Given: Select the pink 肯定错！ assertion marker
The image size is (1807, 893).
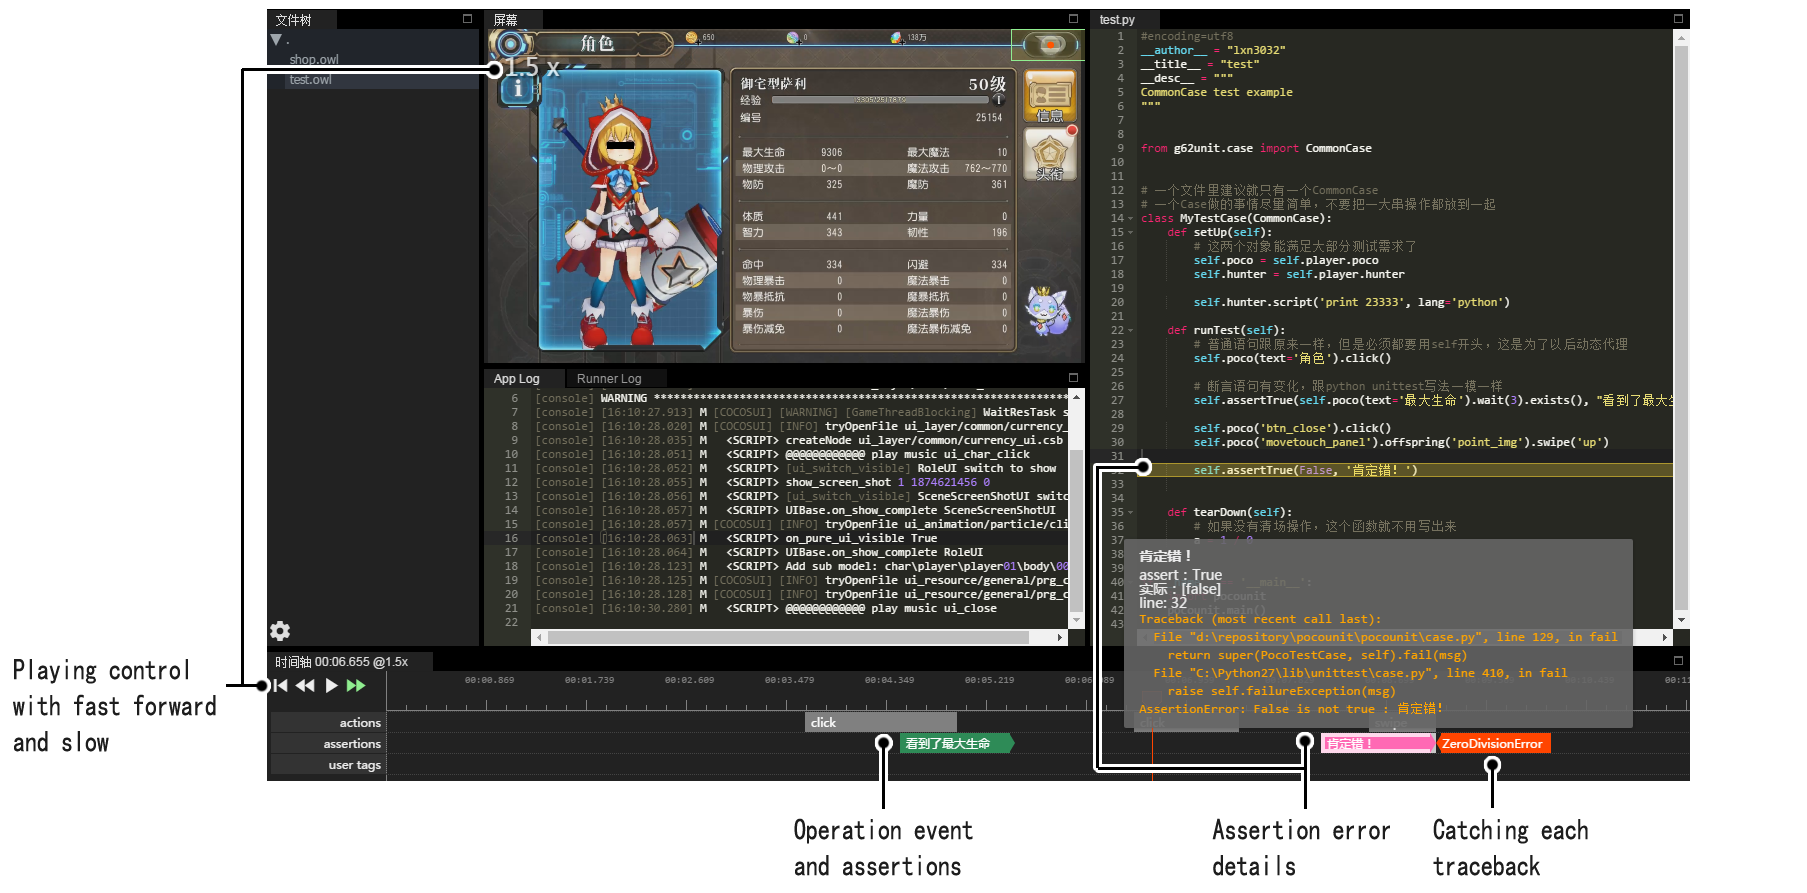Looking at the screenshot, I should [x=1378, y=743].
